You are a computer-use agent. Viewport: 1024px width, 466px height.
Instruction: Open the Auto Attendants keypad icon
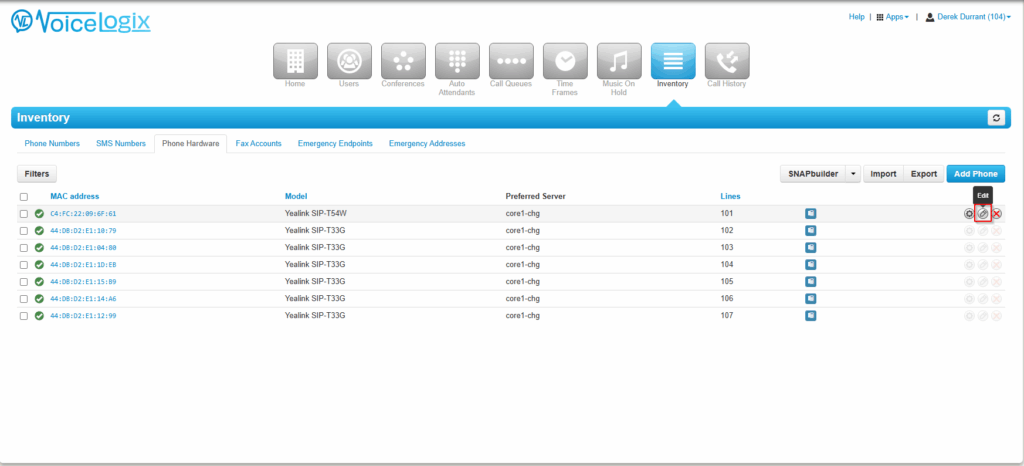click(x=457, y=61)
